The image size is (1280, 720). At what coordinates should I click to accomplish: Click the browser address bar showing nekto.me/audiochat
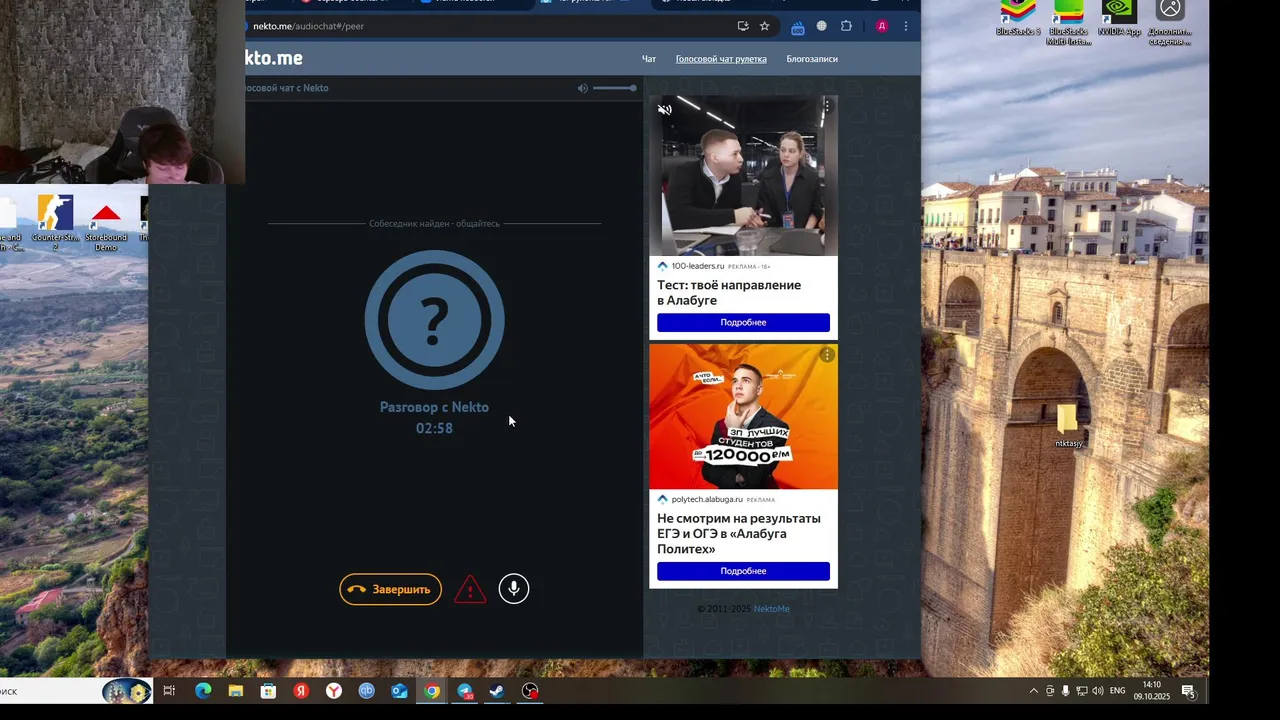pyautogui.click(x=490, y=26)
